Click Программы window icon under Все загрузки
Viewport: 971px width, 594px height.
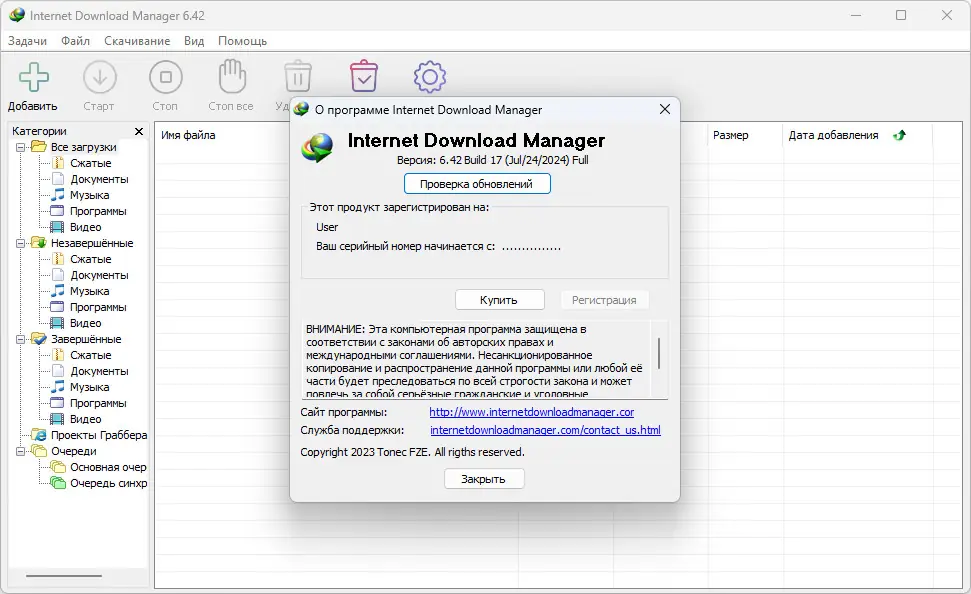[x=57, y=211]
